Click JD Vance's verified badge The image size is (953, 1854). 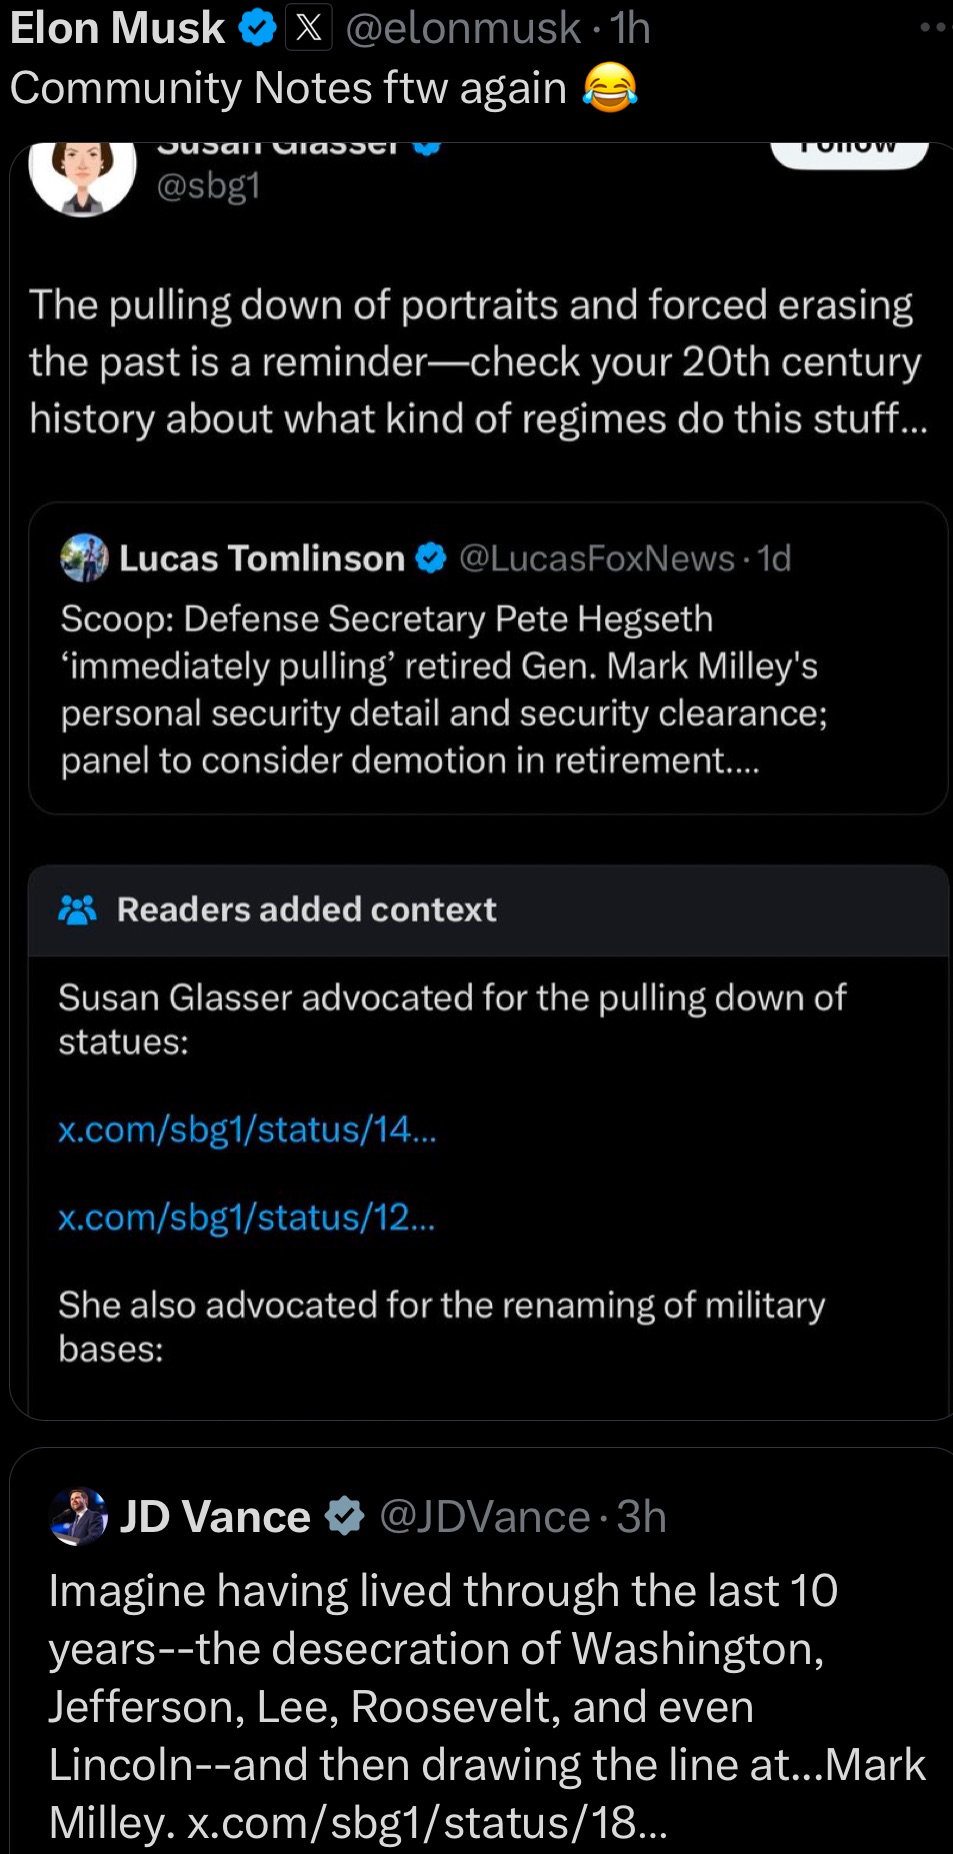point(345,1517)
